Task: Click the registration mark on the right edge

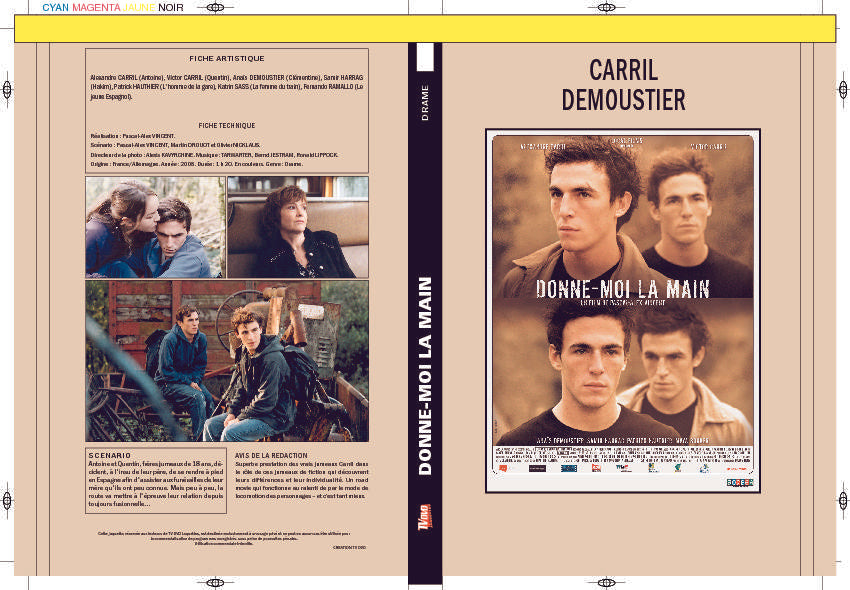Action: pyautogui.click(x=842, y=88)
